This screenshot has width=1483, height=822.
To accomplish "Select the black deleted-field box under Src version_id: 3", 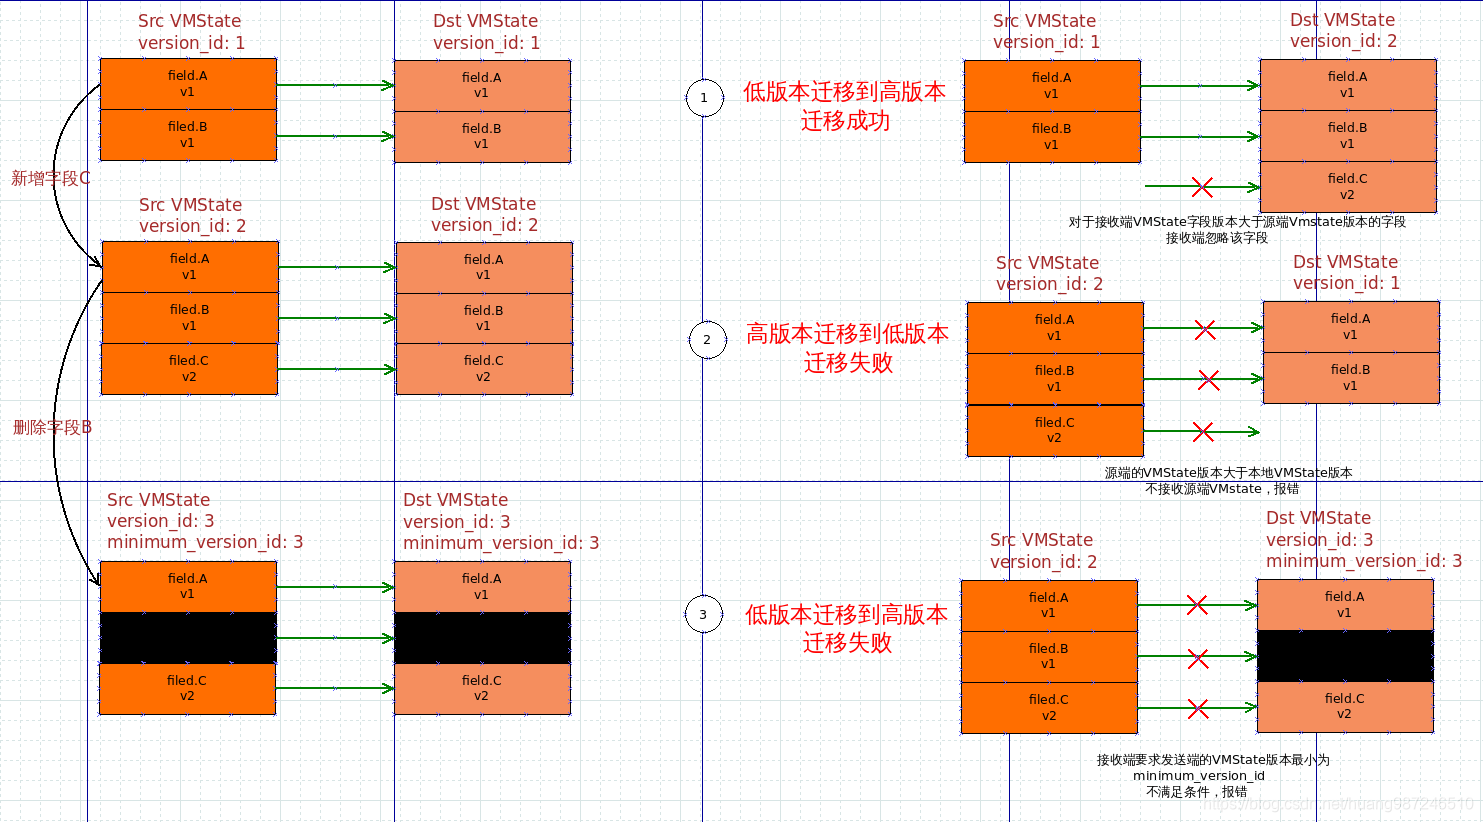I will pyautogui.click(x=188, y=637).
